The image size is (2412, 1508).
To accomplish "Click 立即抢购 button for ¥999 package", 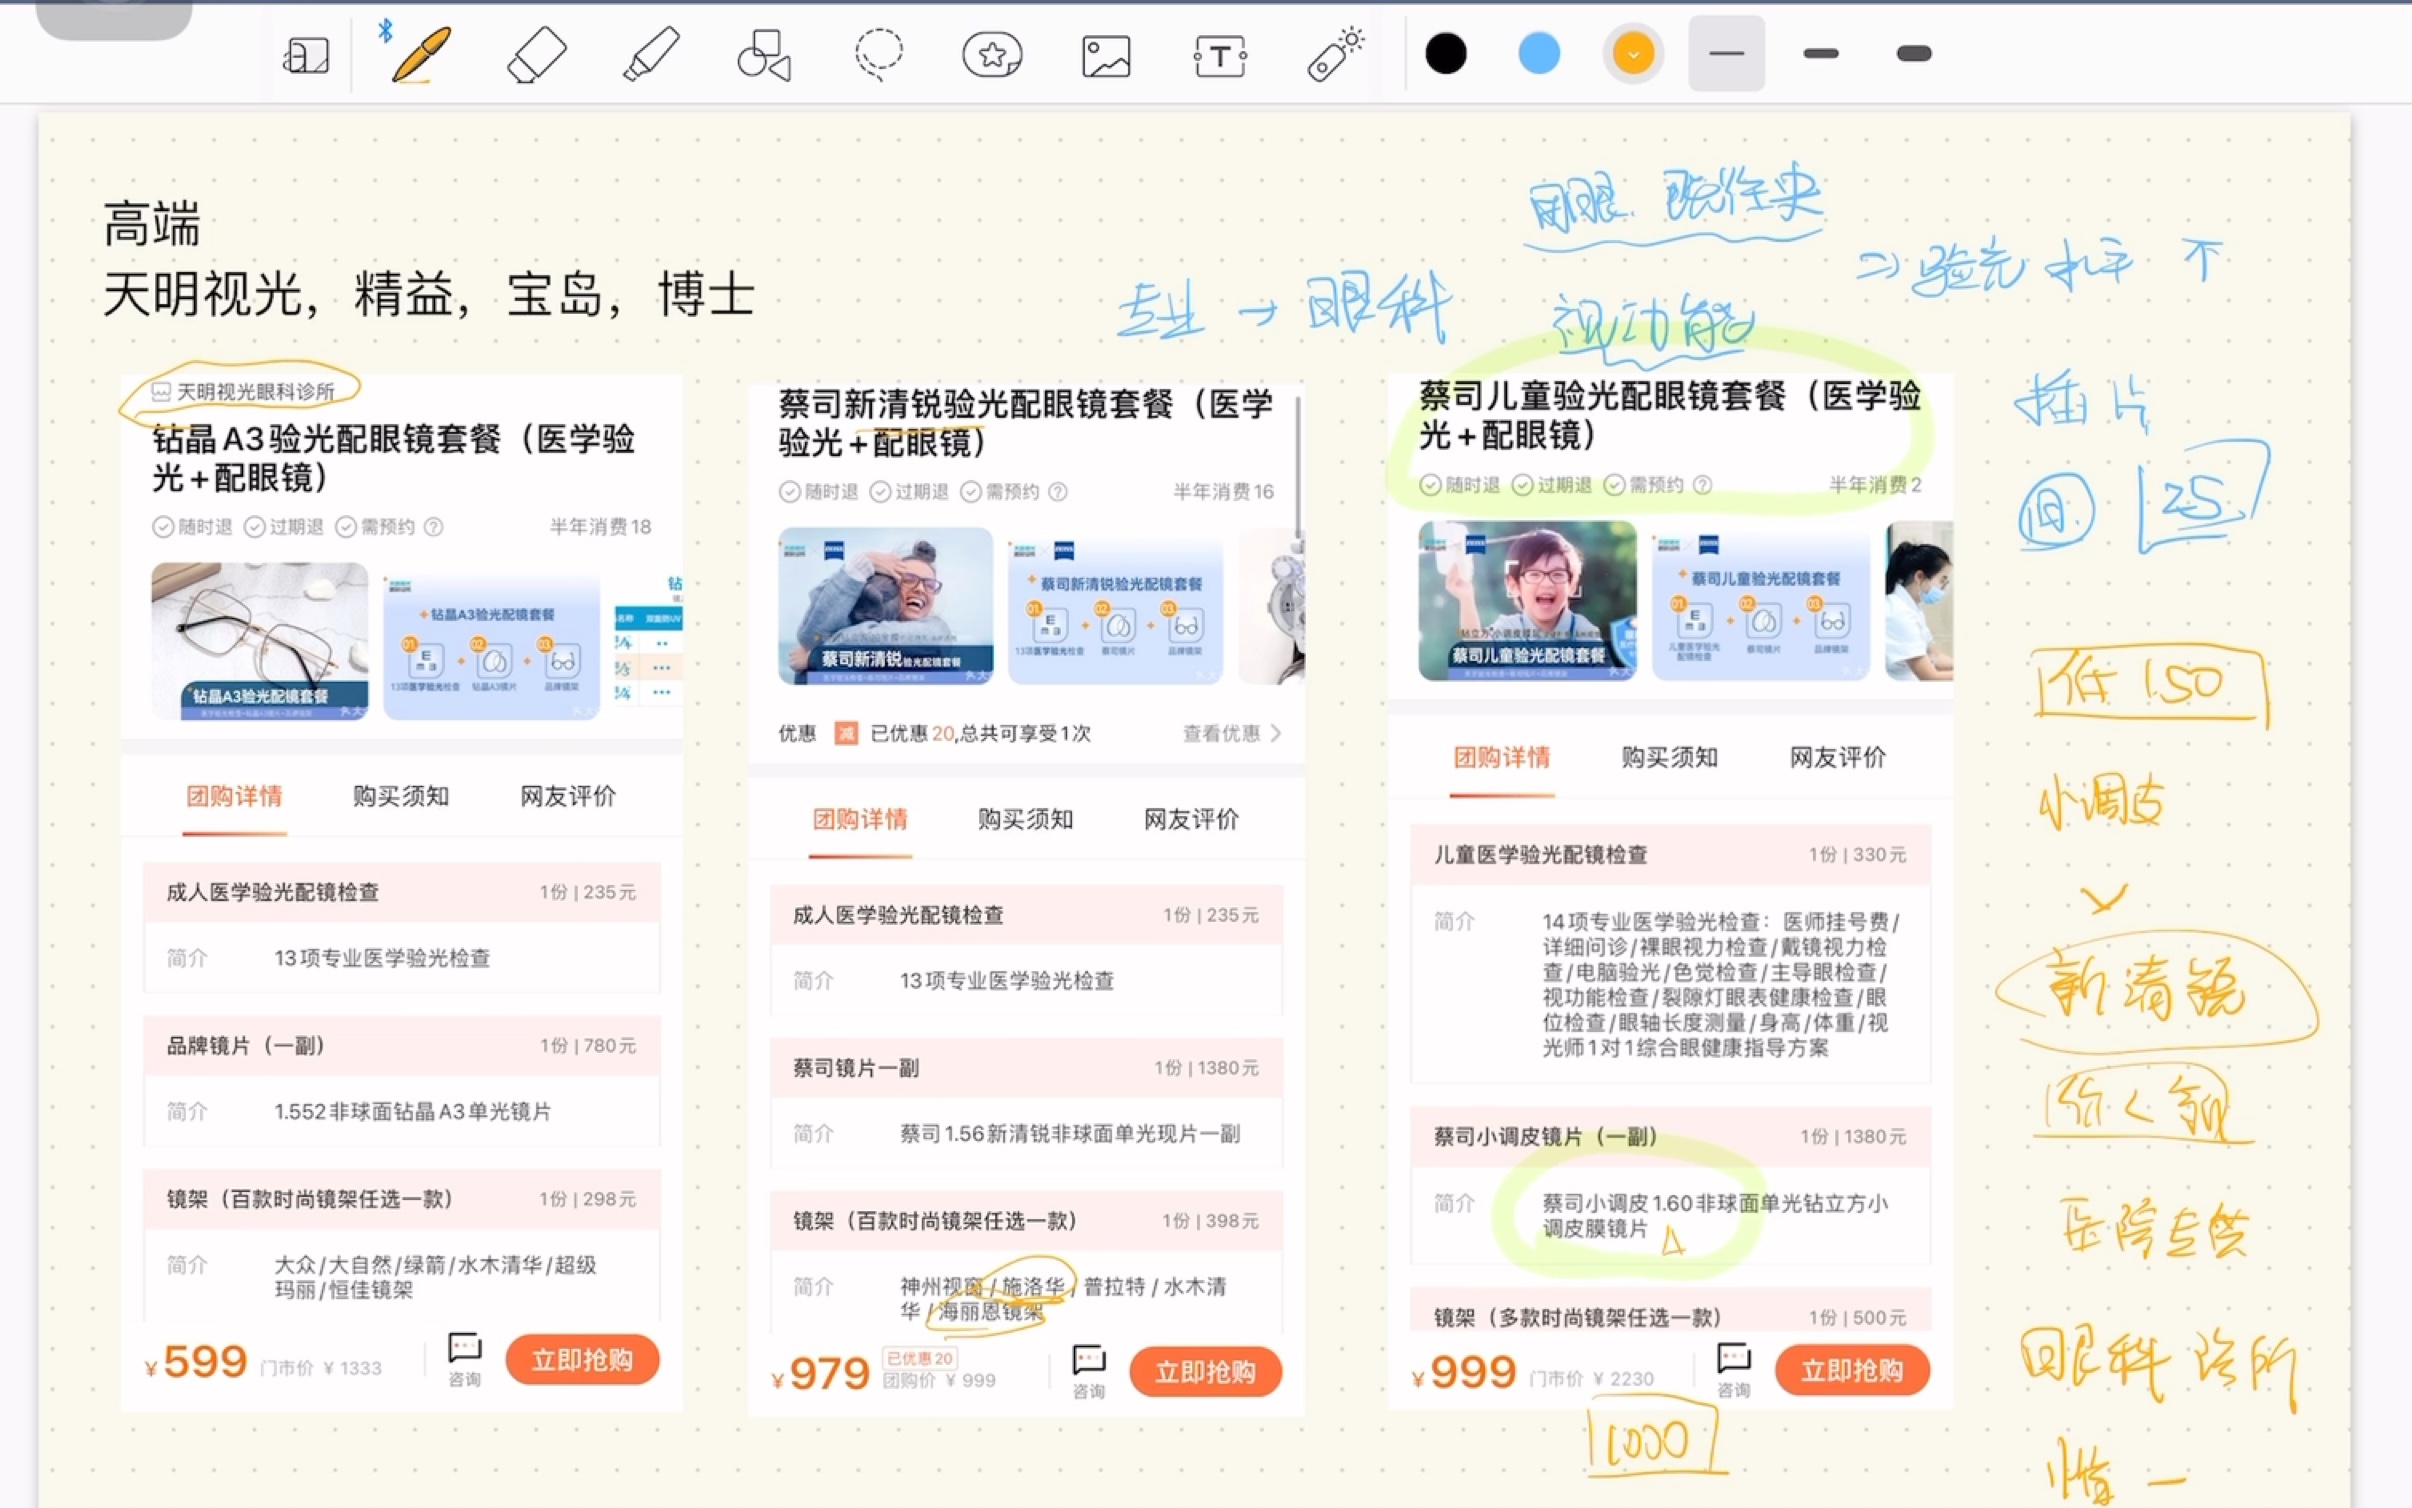I will [x=1852, y=1370].
